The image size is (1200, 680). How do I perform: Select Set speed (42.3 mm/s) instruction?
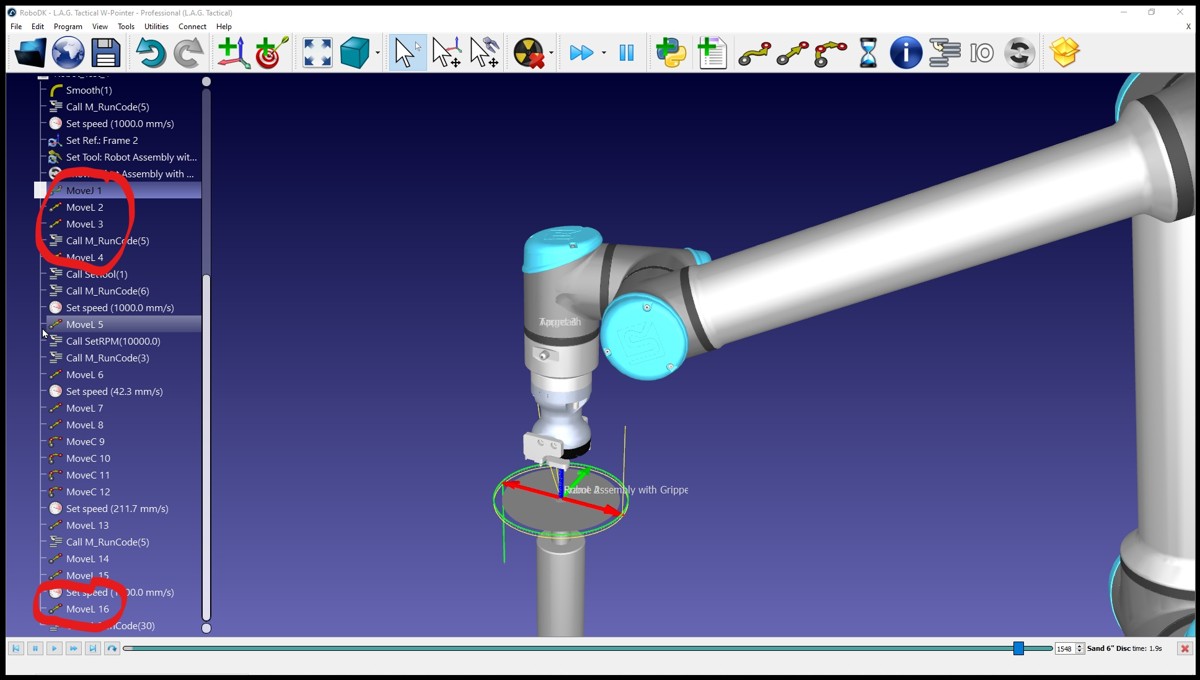pos(114,391)
